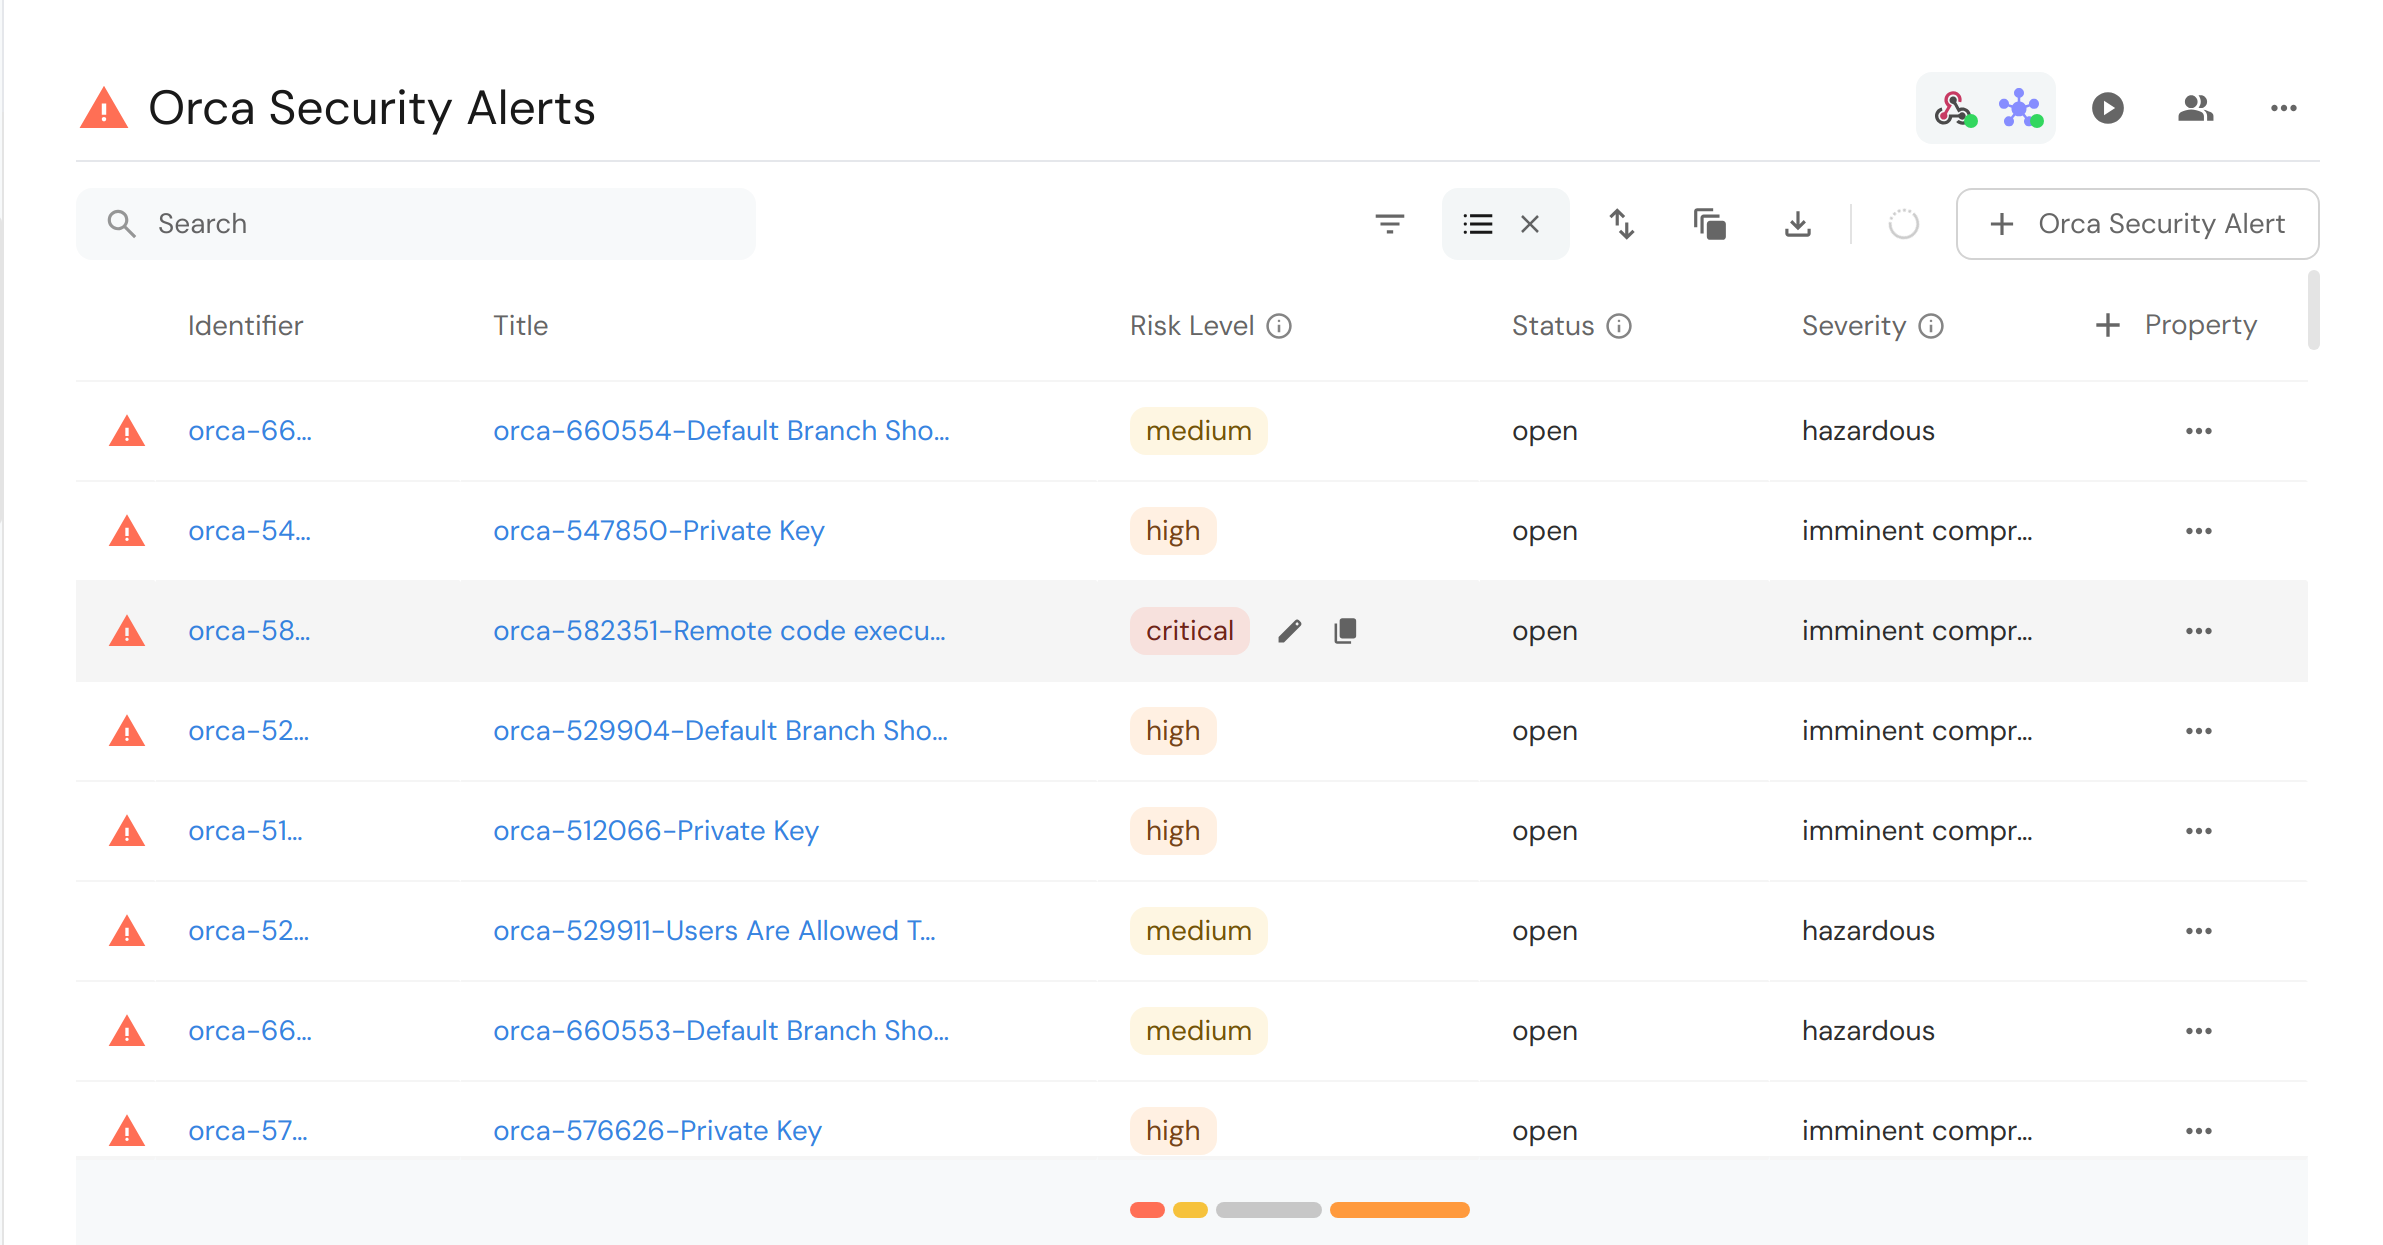Open the data sources graph icon
2383x1245 pixels.
[x=2020, y=108]
